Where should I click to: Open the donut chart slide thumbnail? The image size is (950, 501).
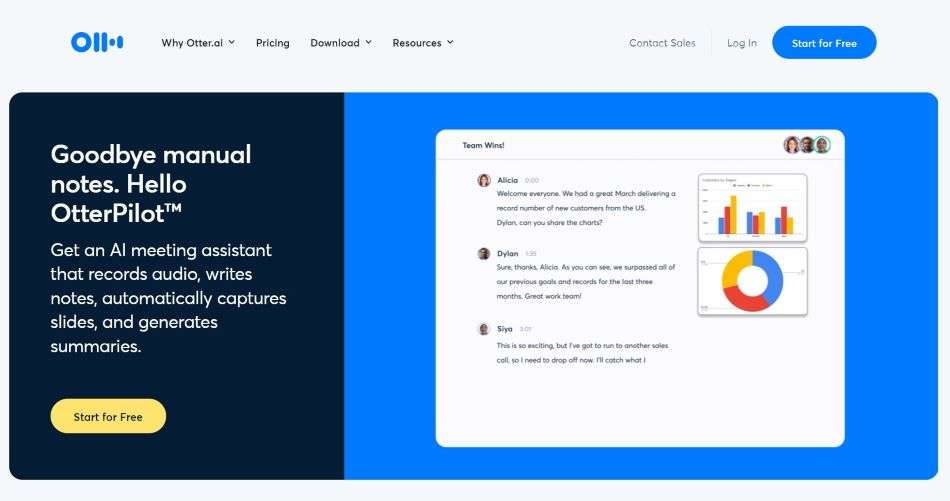[752, 282]
